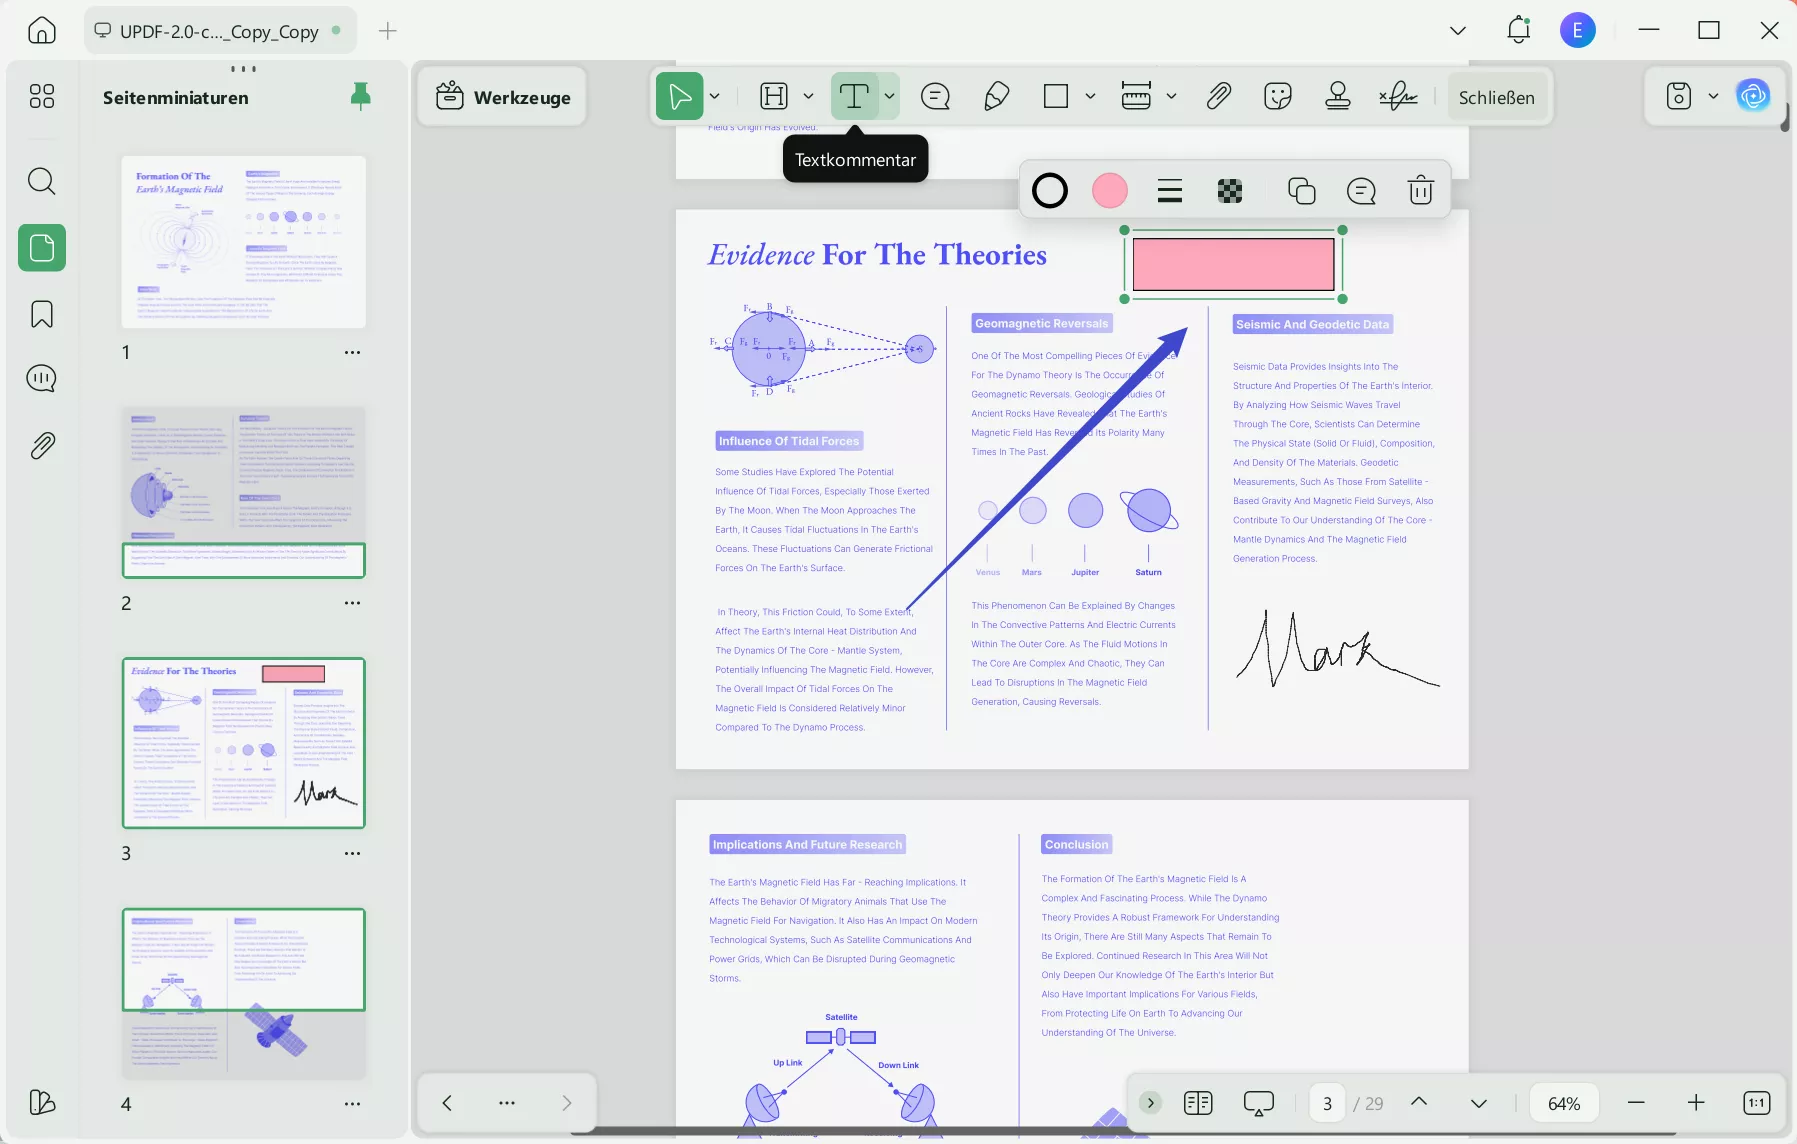Viewport: 1797px width, 1144px height.
Task: Select the measurement ruler tool
Action: pos(1136,97)
